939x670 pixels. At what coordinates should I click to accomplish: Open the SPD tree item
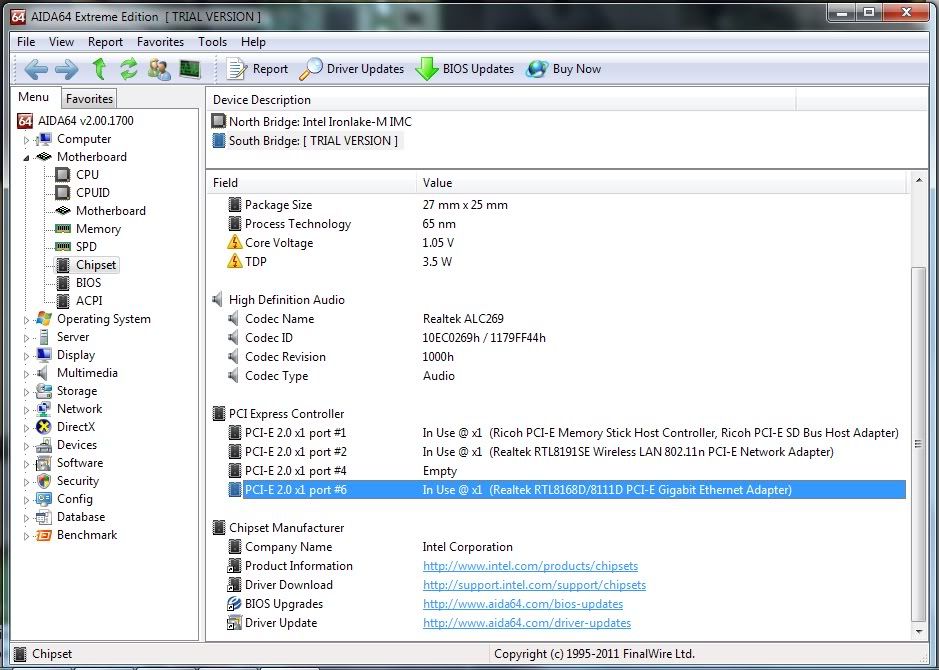[86, 247]
